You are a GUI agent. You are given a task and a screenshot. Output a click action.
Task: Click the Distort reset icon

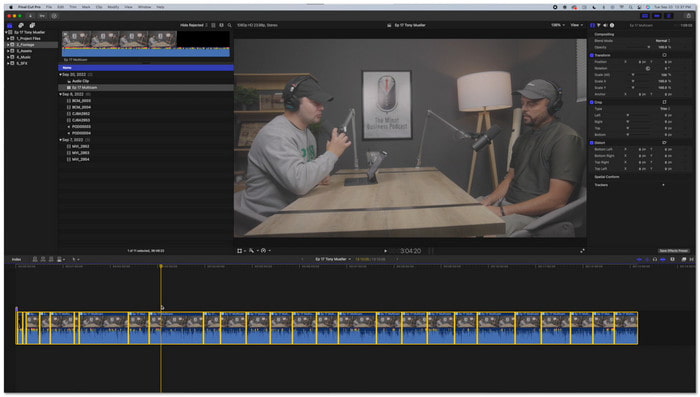tap(664, 143)
